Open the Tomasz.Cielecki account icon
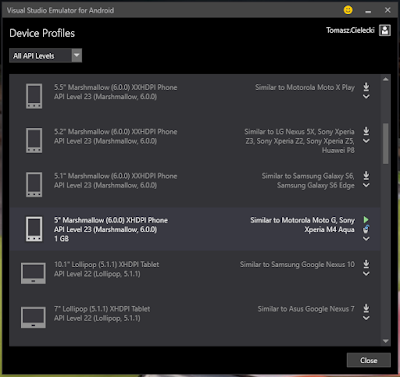Viewport: 400px width, 377px height. [385, 30]
